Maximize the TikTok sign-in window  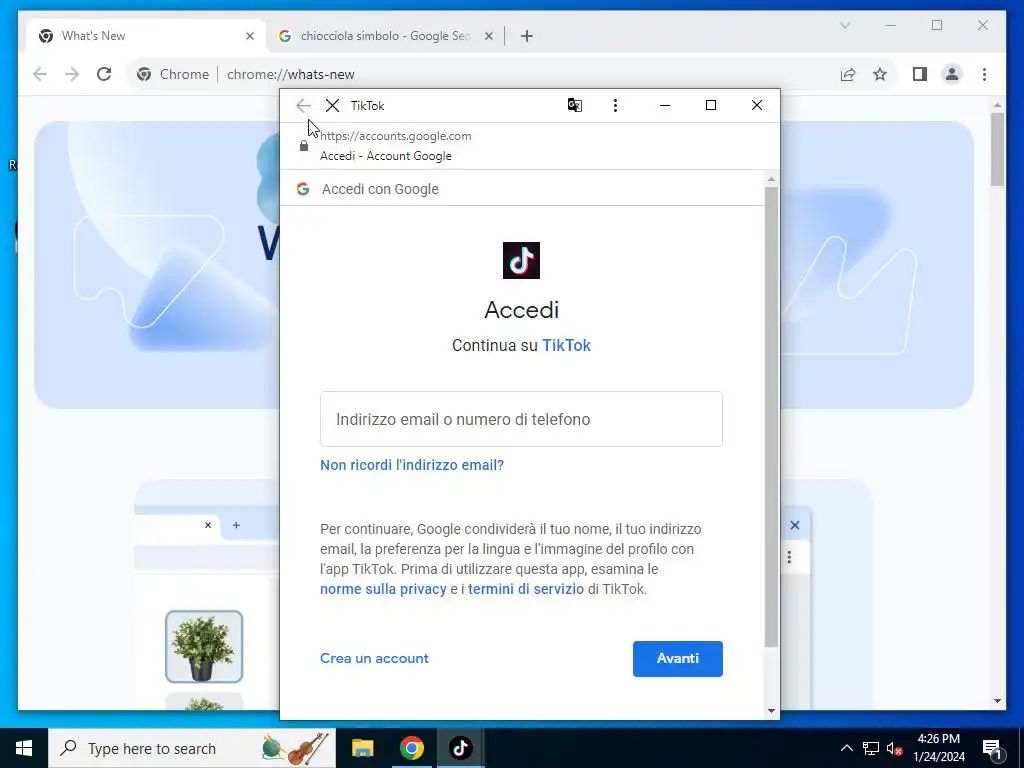[711, 105]
